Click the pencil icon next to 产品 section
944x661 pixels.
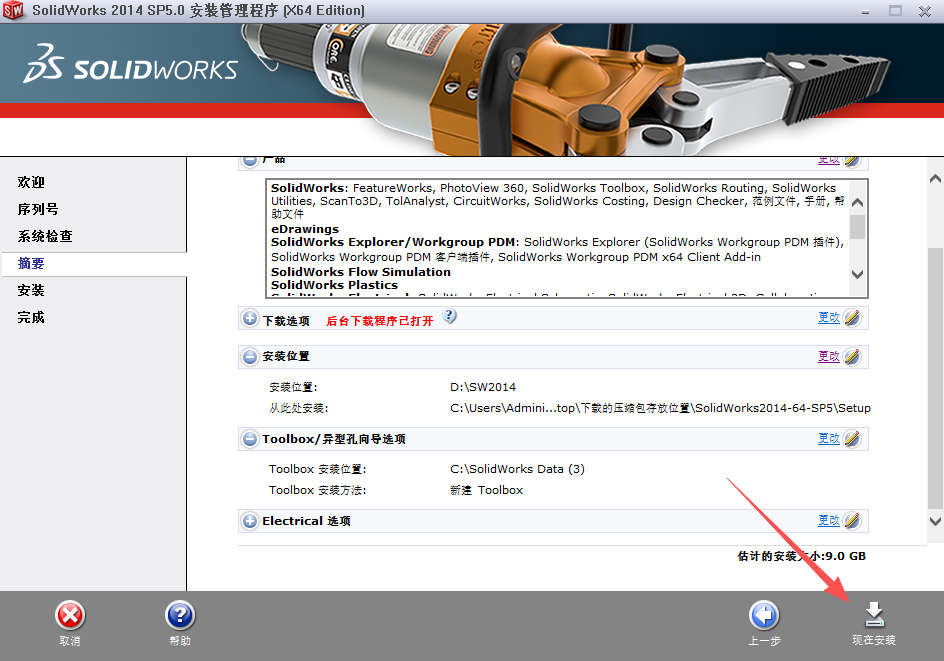coord(852,160)
